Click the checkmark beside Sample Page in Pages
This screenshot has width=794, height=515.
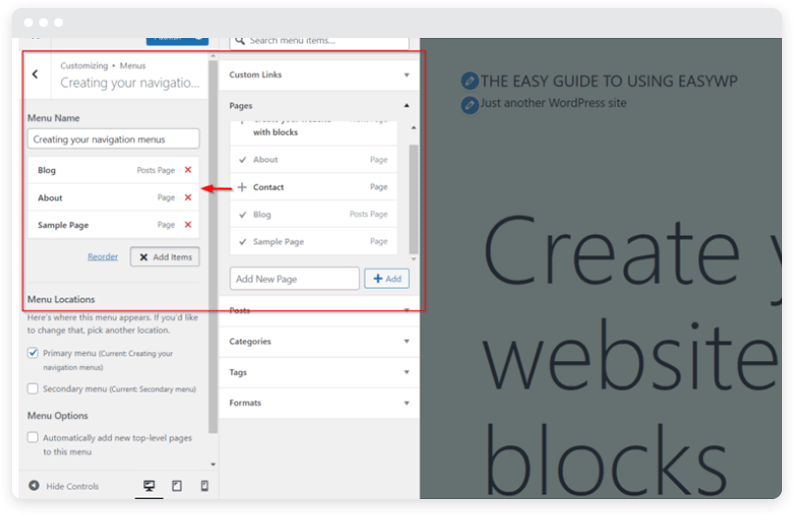(243, 242)
